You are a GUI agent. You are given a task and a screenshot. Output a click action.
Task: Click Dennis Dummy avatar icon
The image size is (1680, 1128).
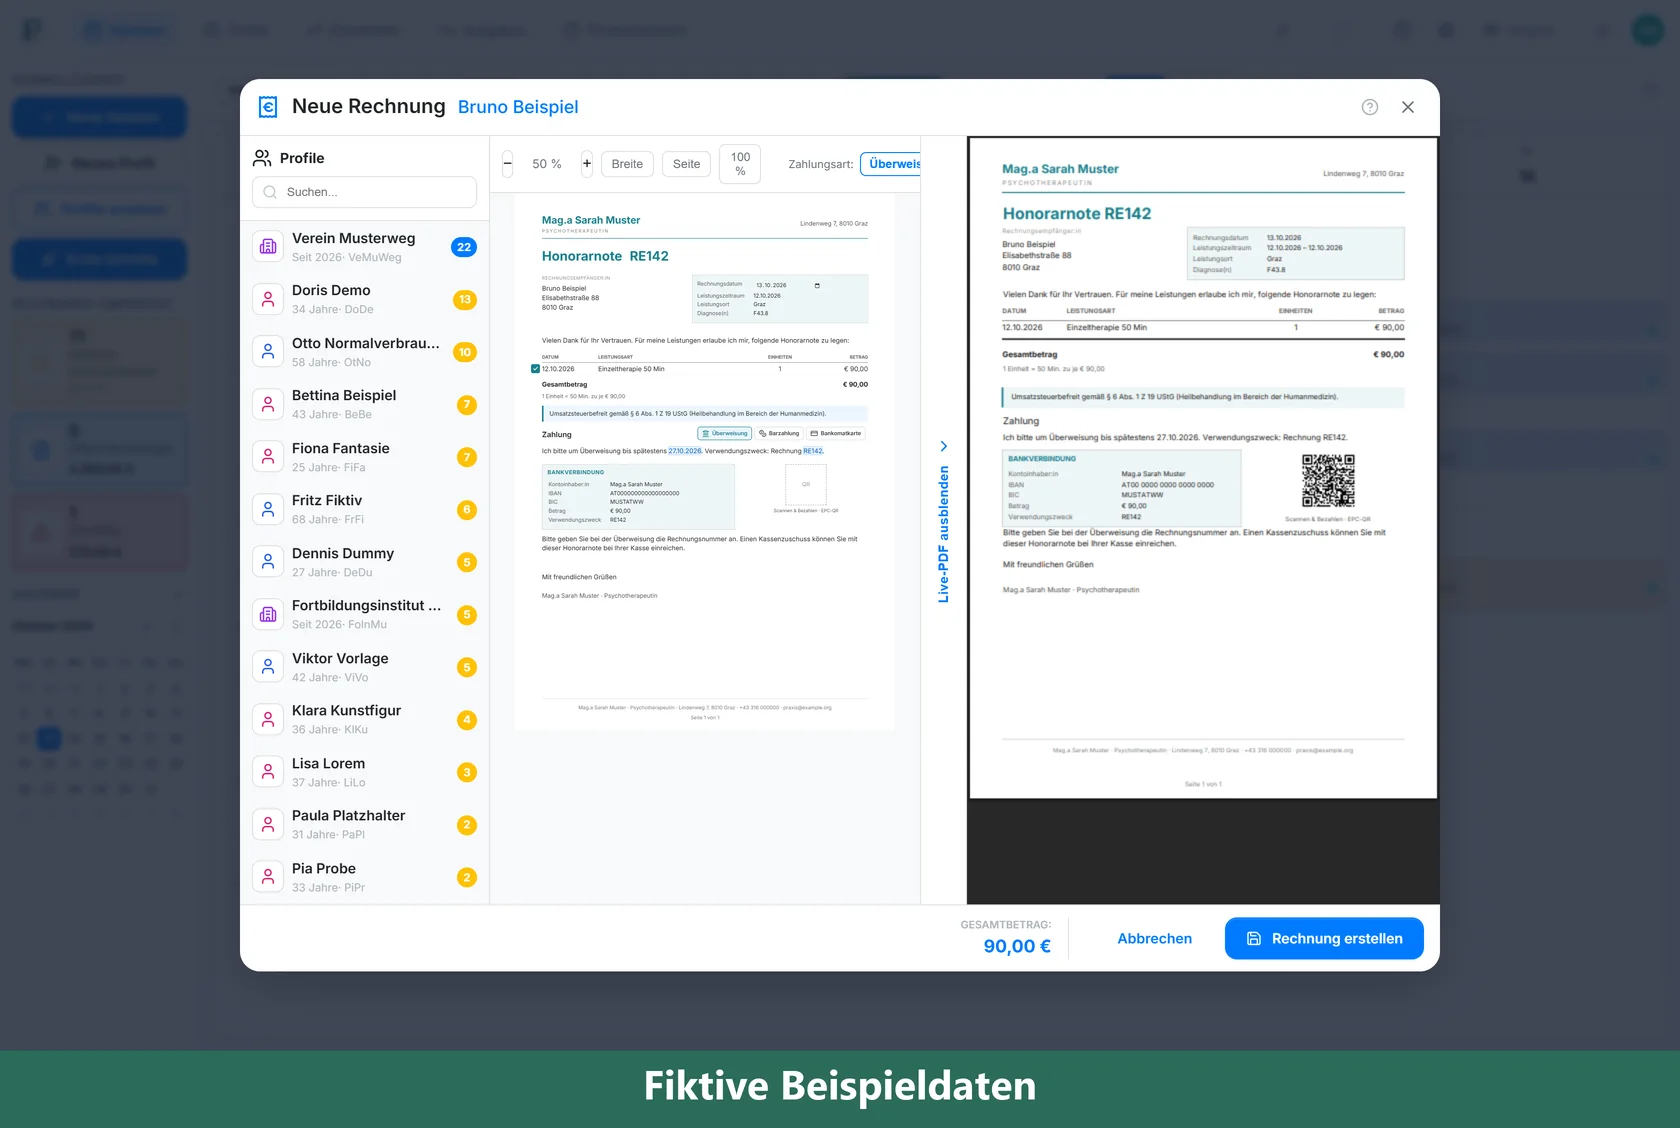[268, 562]
